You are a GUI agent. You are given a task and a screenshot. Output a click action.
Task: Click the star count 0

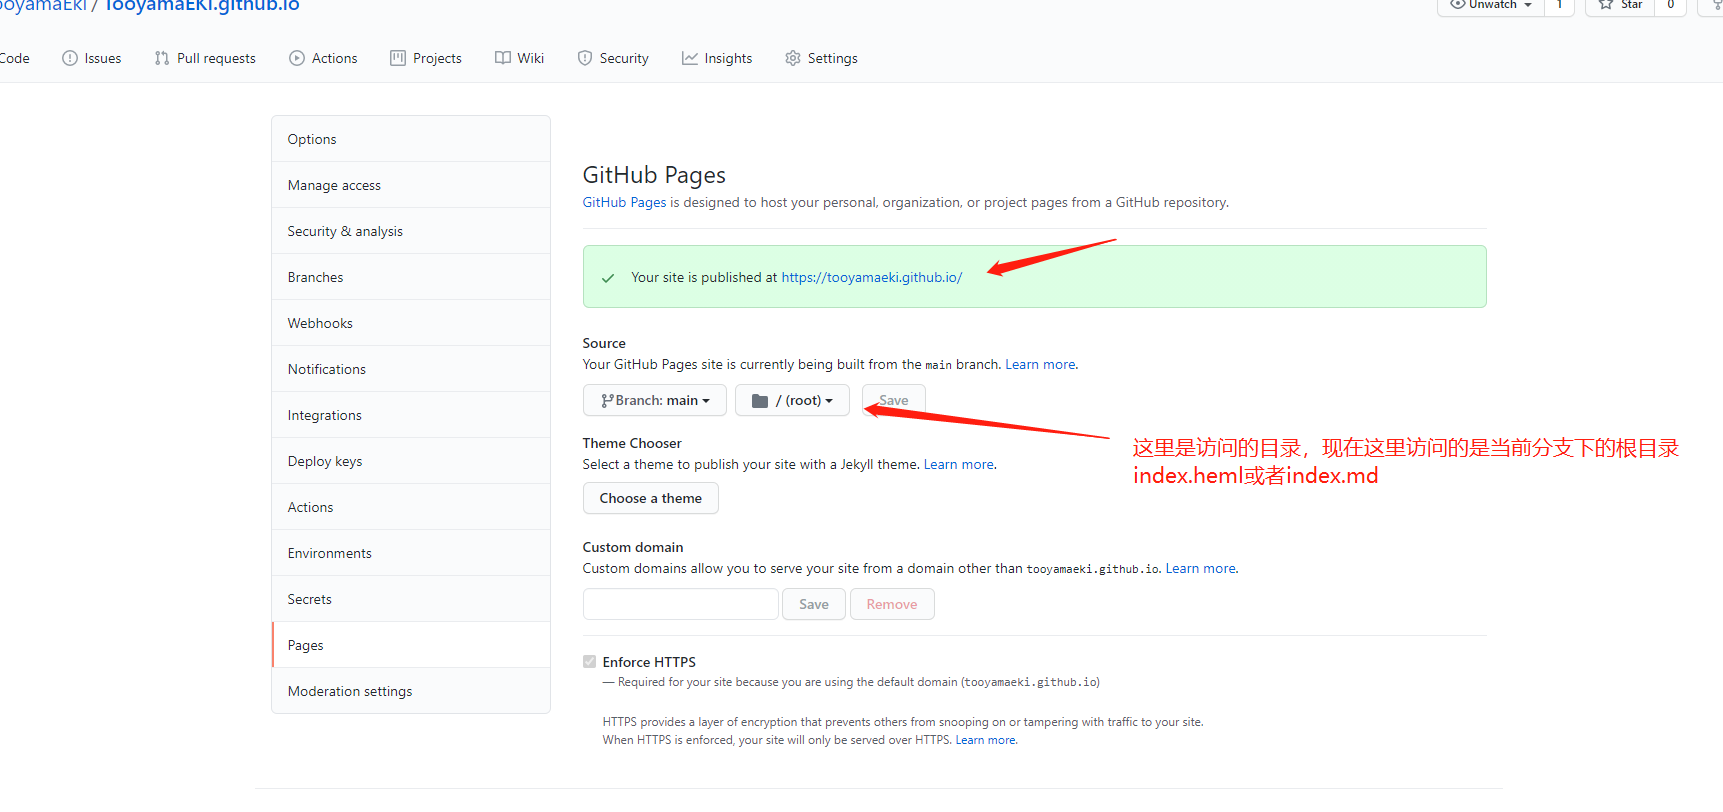coord(1670,5)
